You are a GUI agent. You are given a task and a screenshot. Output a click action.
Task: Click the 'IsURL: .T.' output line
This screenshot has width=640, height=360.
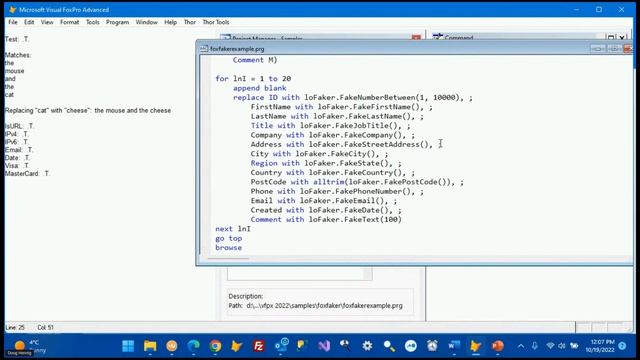coord(19,126)
